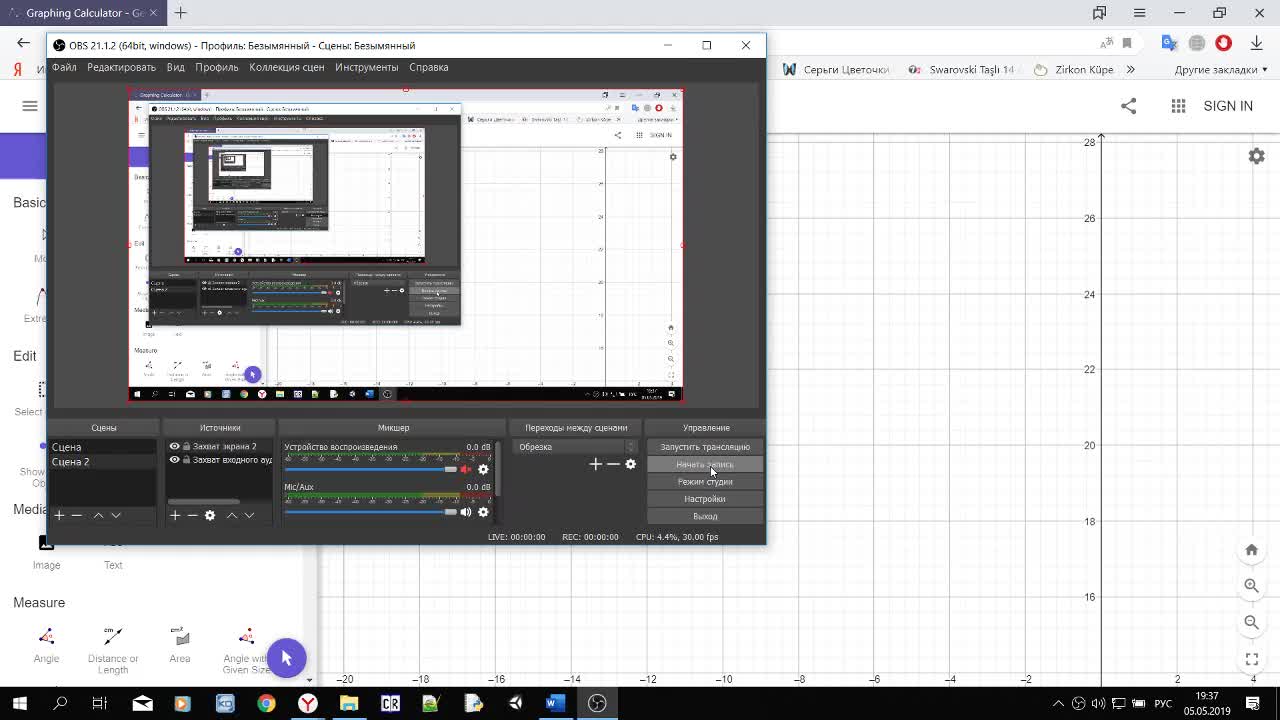Open the Файл menu in OBS
Screen dimensions: 1280x720
(64, 67)
